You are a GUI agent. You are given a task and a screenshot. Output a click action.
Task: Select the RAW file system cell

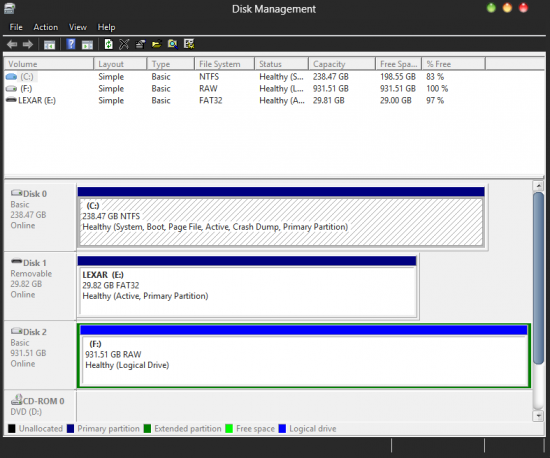tap(208, 88)
